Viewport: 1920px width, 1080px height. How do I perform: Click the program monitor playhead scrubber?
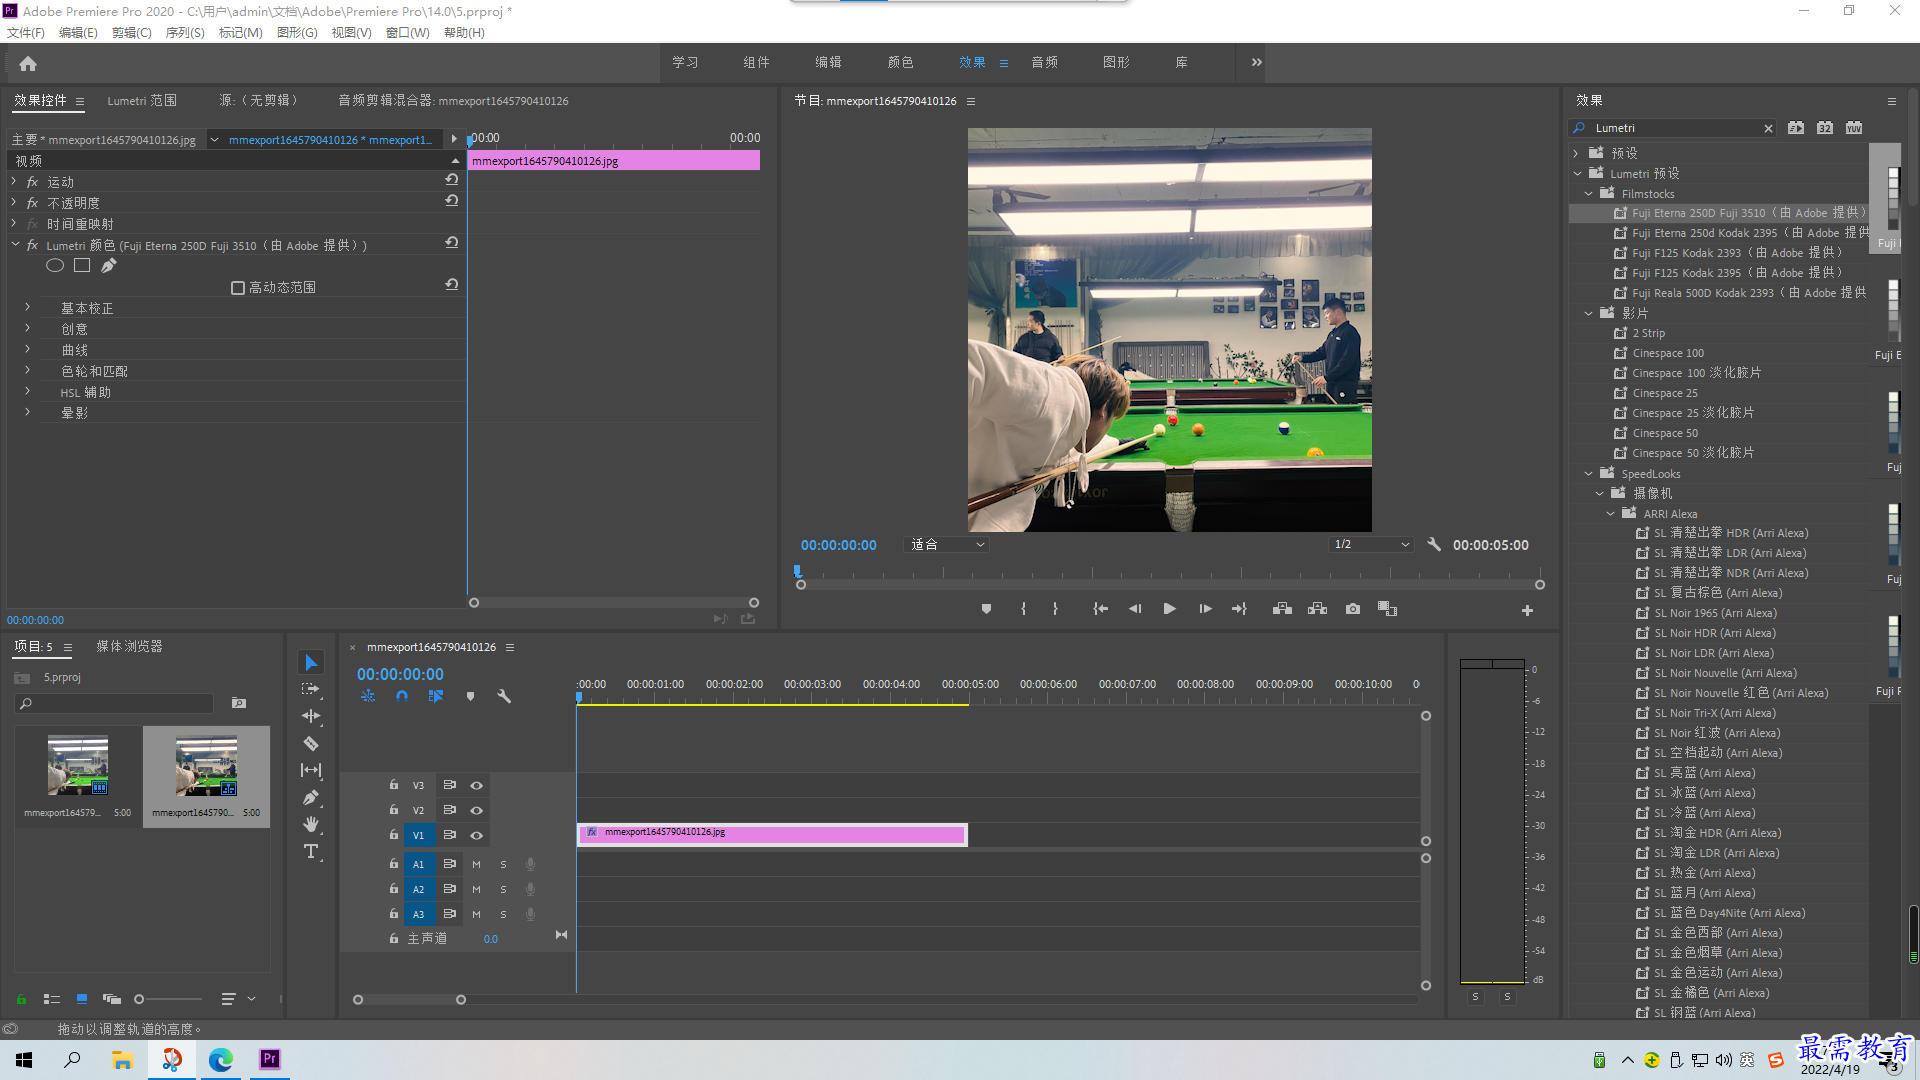coord(797,571)
